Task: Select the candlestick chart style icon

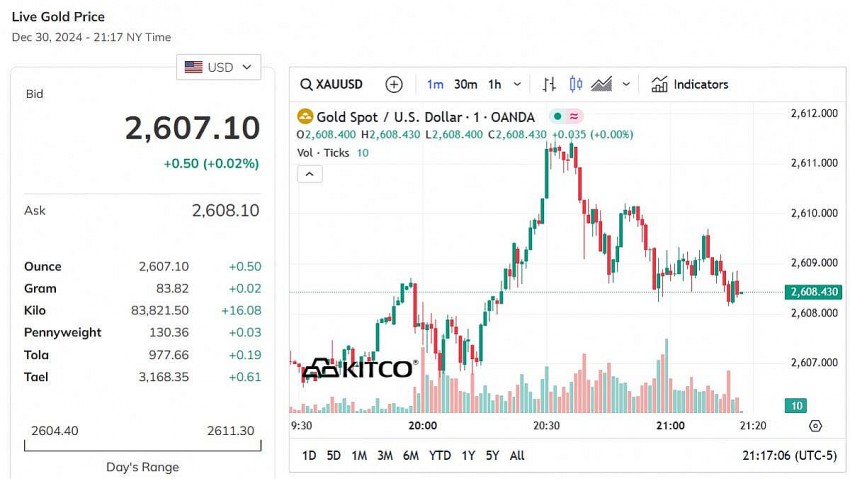Action: (x=575, y=85)
